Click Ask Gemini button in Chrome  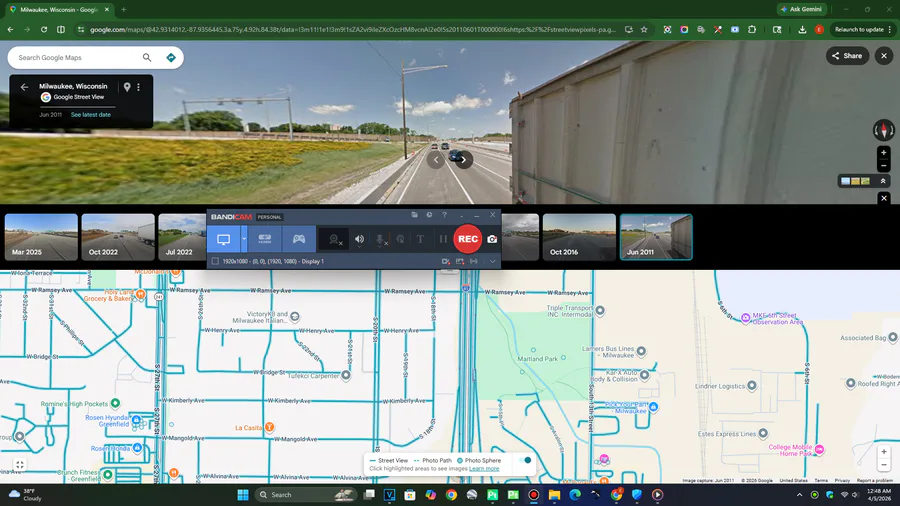pyautogui.click(x=802, y=9)
